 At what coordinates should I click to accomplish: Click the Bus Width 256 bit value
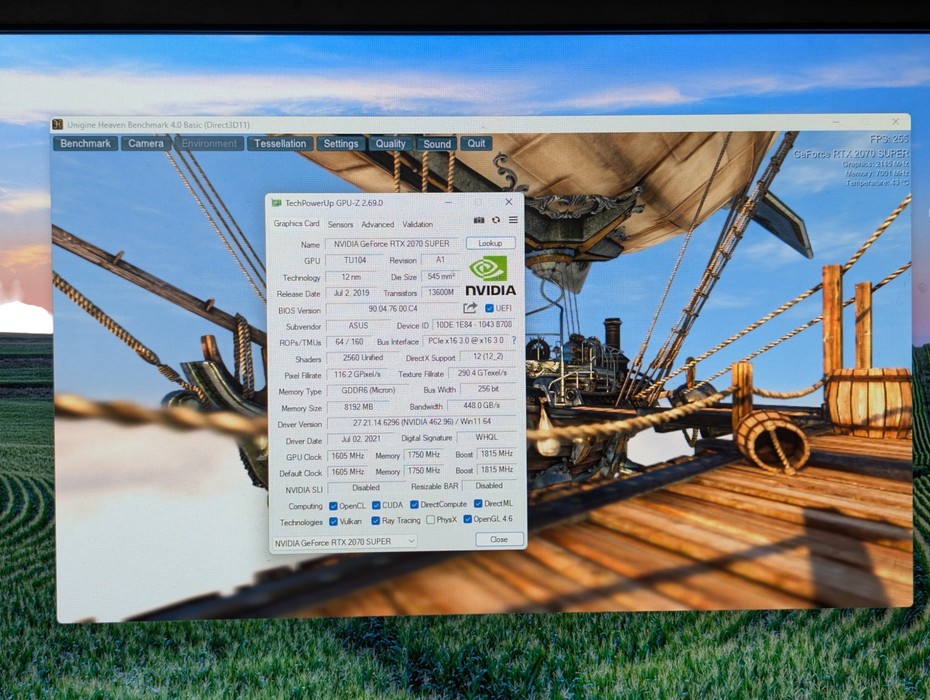coord(488,389)
